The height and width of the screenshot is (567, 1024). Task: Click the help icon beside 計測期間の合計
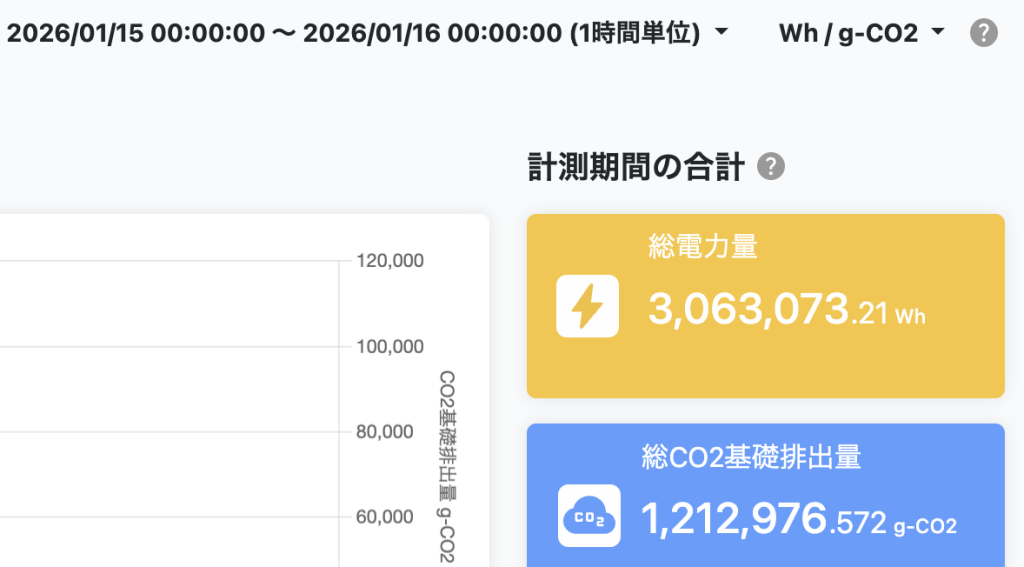pyautogui.click(x=770, y=167)
